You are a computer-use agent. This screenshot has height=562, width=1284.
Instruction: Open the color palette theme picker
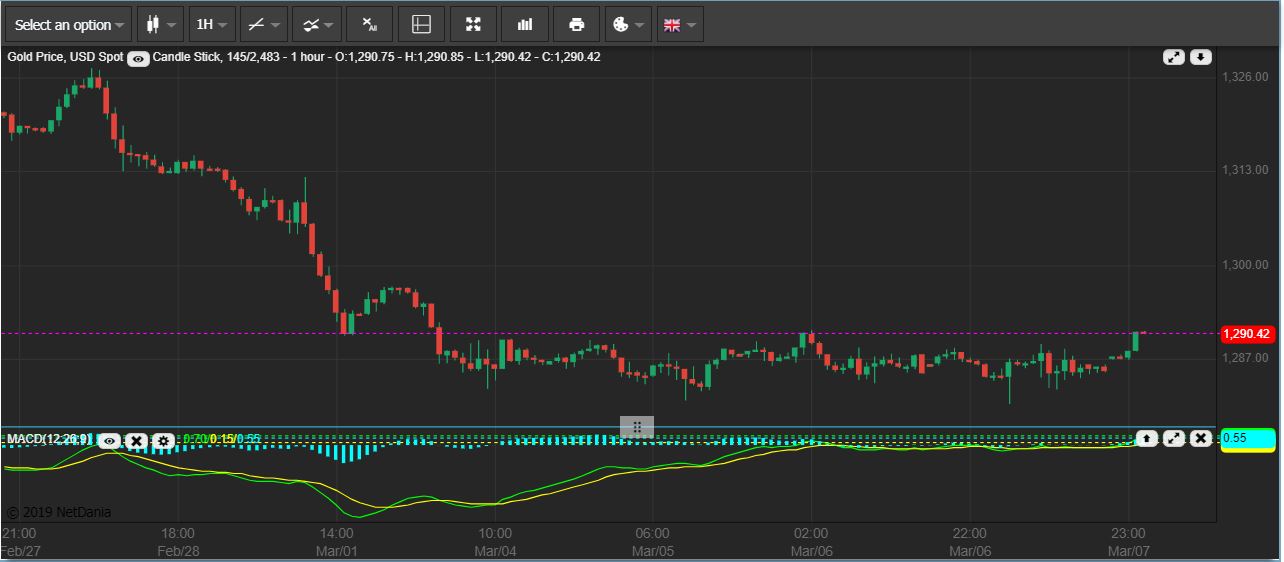[628, 24]
